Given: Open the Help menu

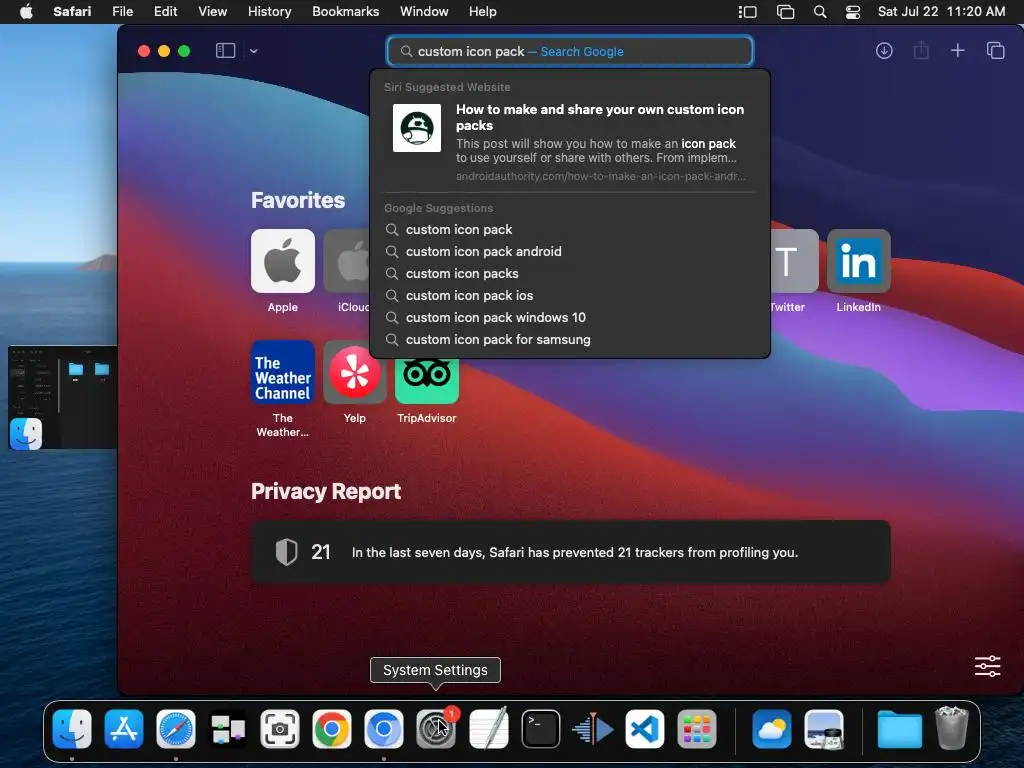Looking at the screenshot, I should pyautogui.click(x=483, y=11).
